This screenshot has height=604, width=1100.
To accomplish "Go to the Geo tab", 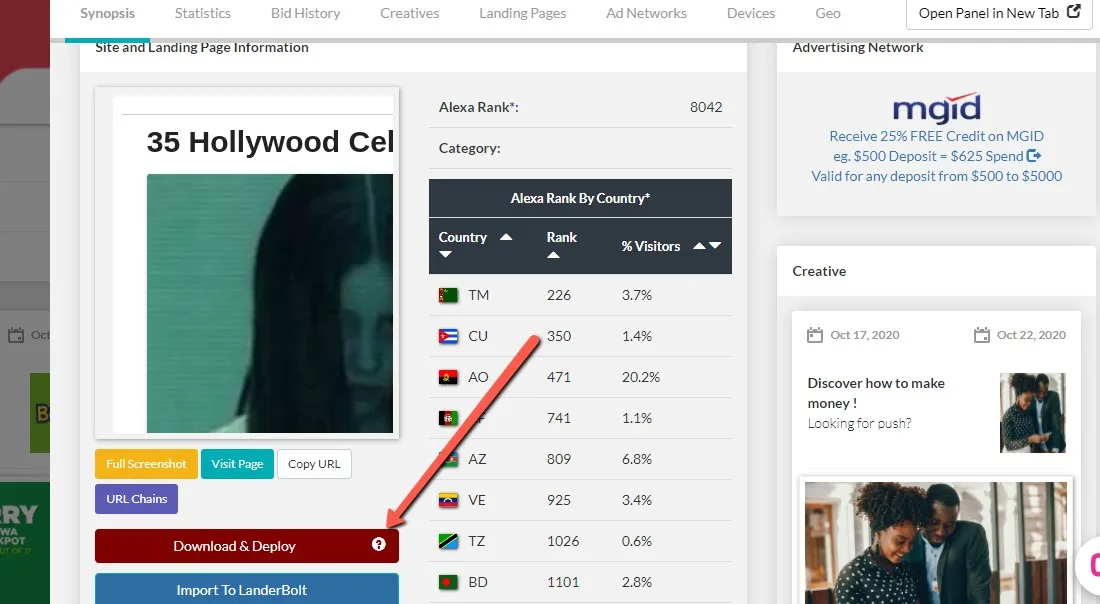I will tap(828, 13).
